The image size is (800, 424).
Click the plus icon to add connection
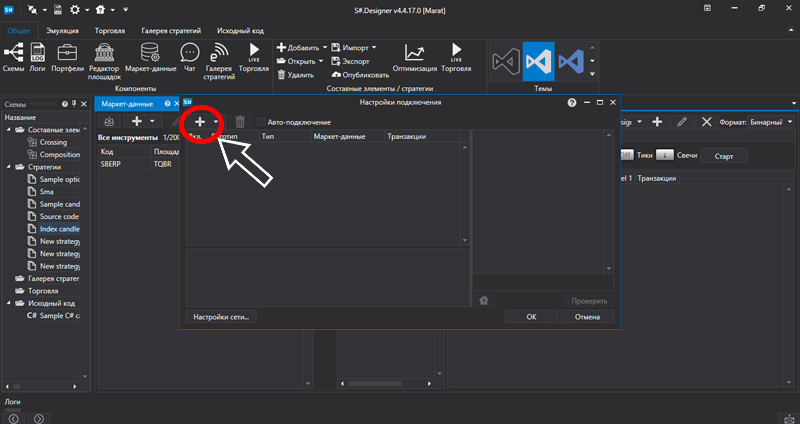click(199, 121)
